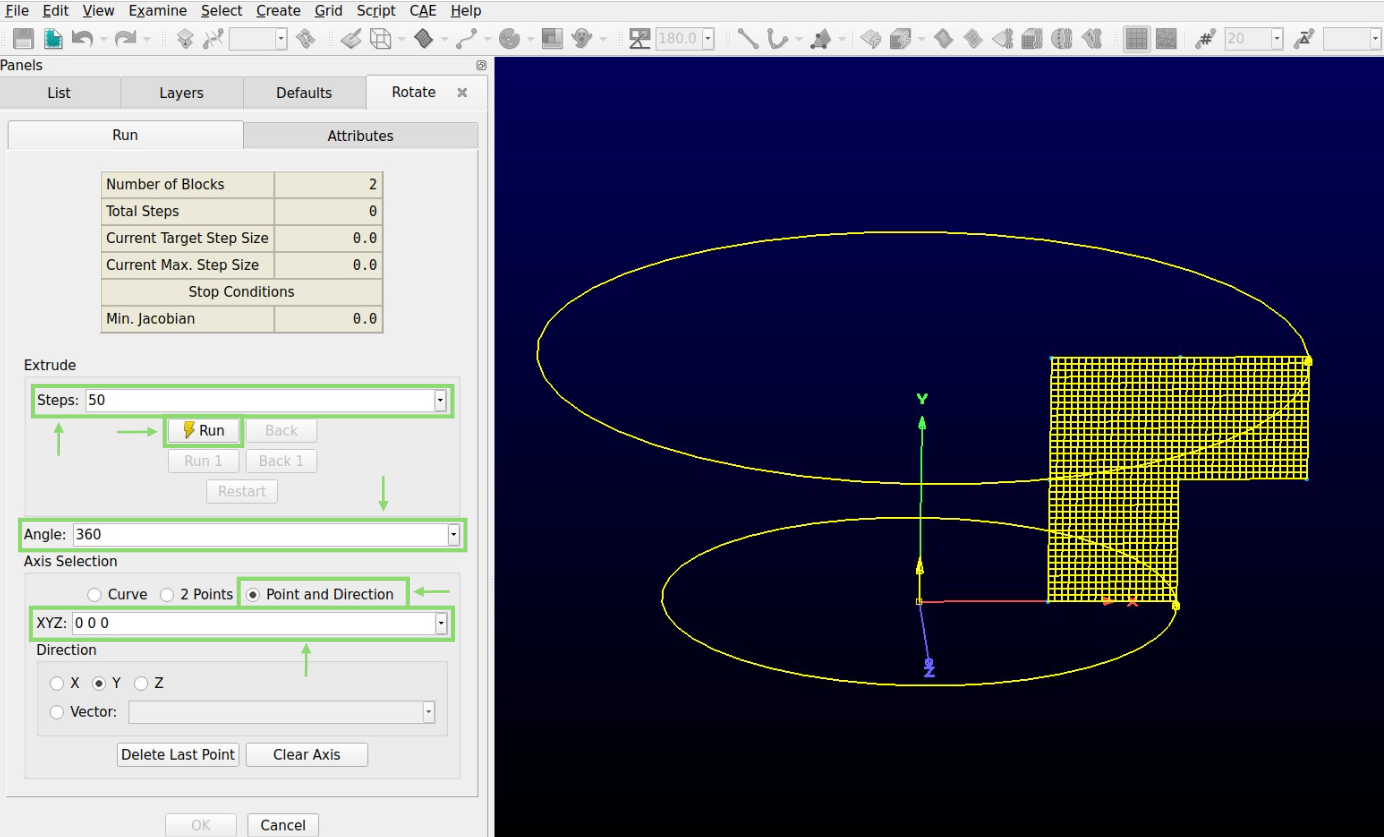Click the Cancel button

click(x=283, y=825)
